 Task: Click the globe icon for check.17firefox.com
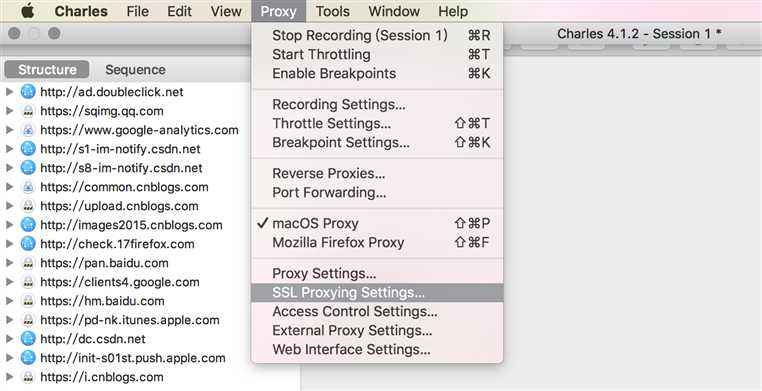click(x=28, y=244)
